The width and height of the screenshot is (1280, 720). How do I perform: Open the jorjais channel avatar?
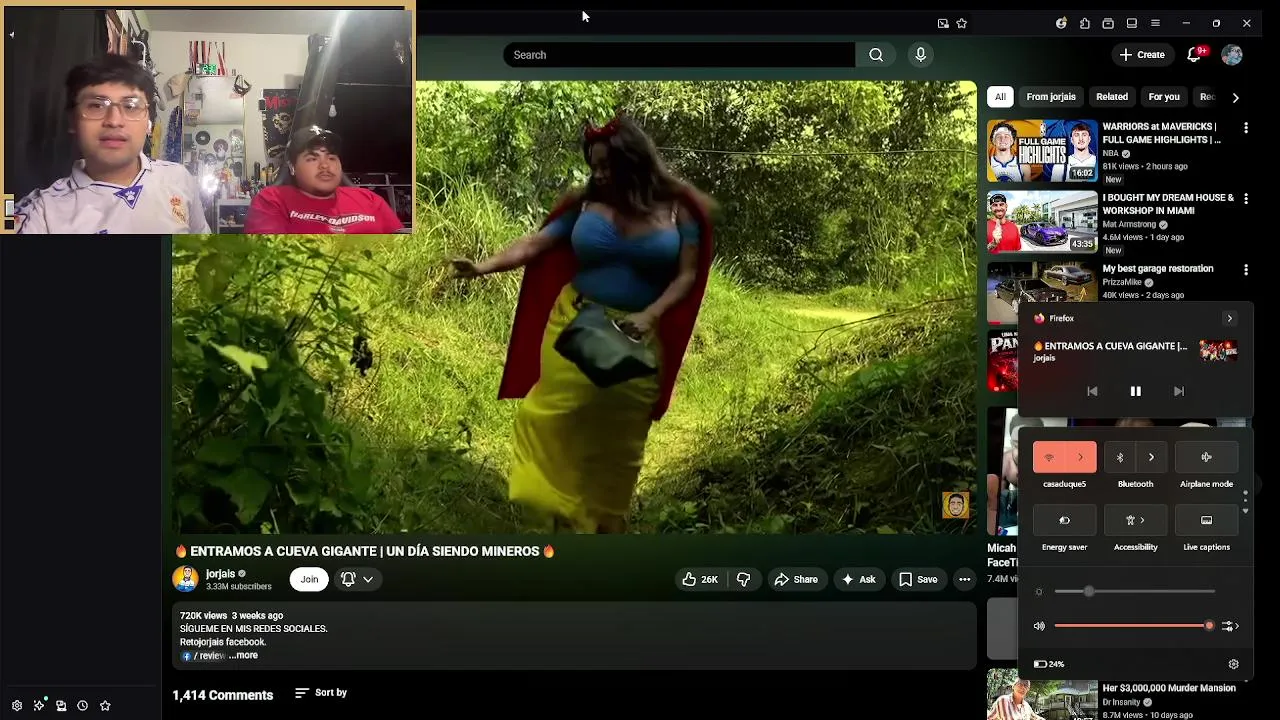pos(185,579)
